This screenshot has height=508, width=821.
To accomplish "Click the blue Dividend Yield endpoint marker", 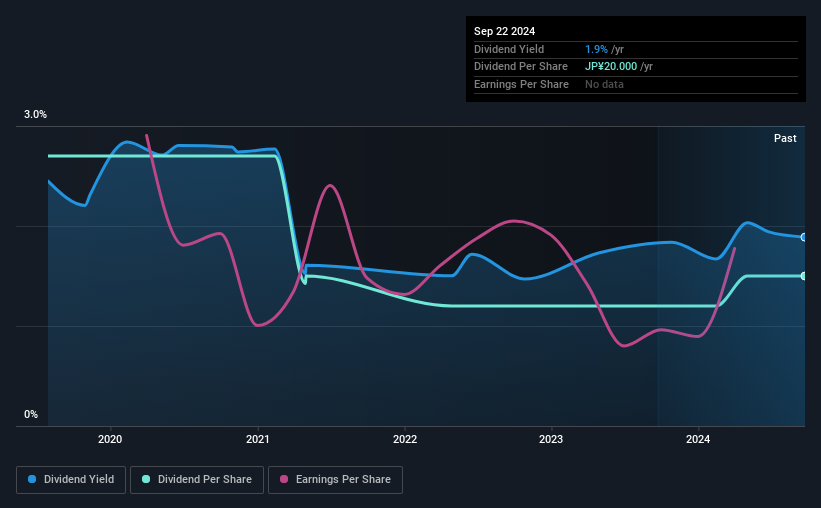I will tap(804, 237).
